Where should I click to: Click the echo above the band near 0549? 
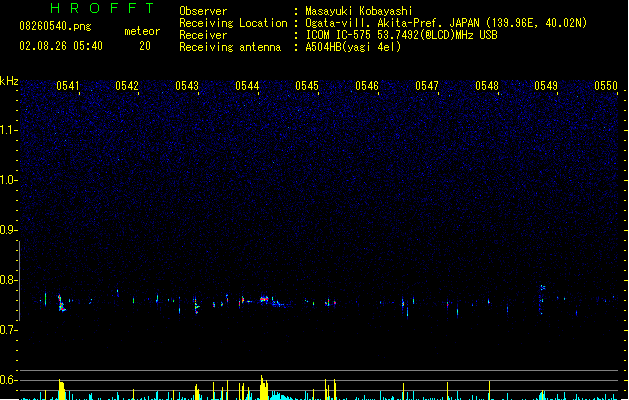(542, 287)
